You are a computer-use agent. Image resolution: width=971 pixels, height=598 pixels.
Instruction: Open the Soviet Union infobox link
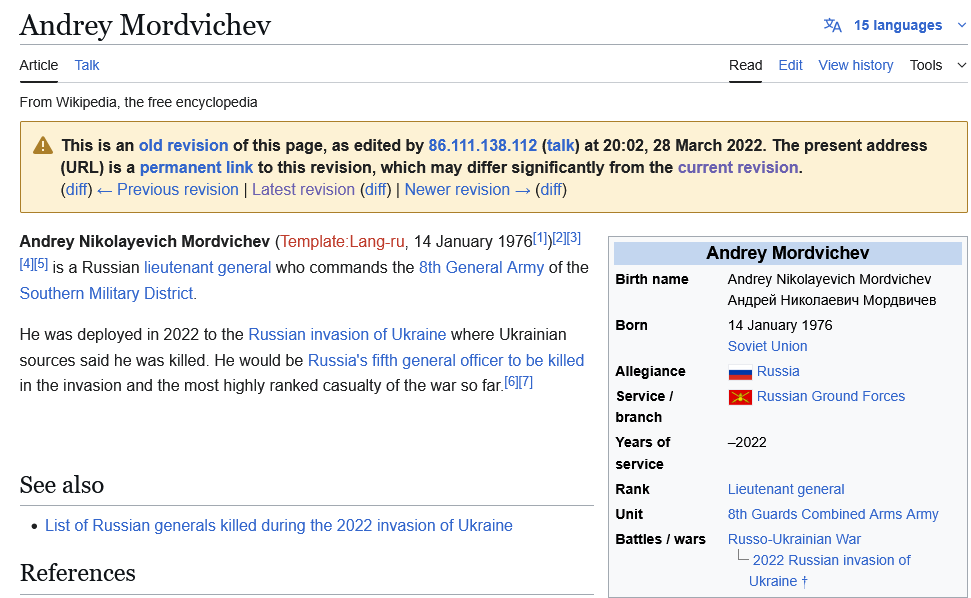[x=767, y=346]
